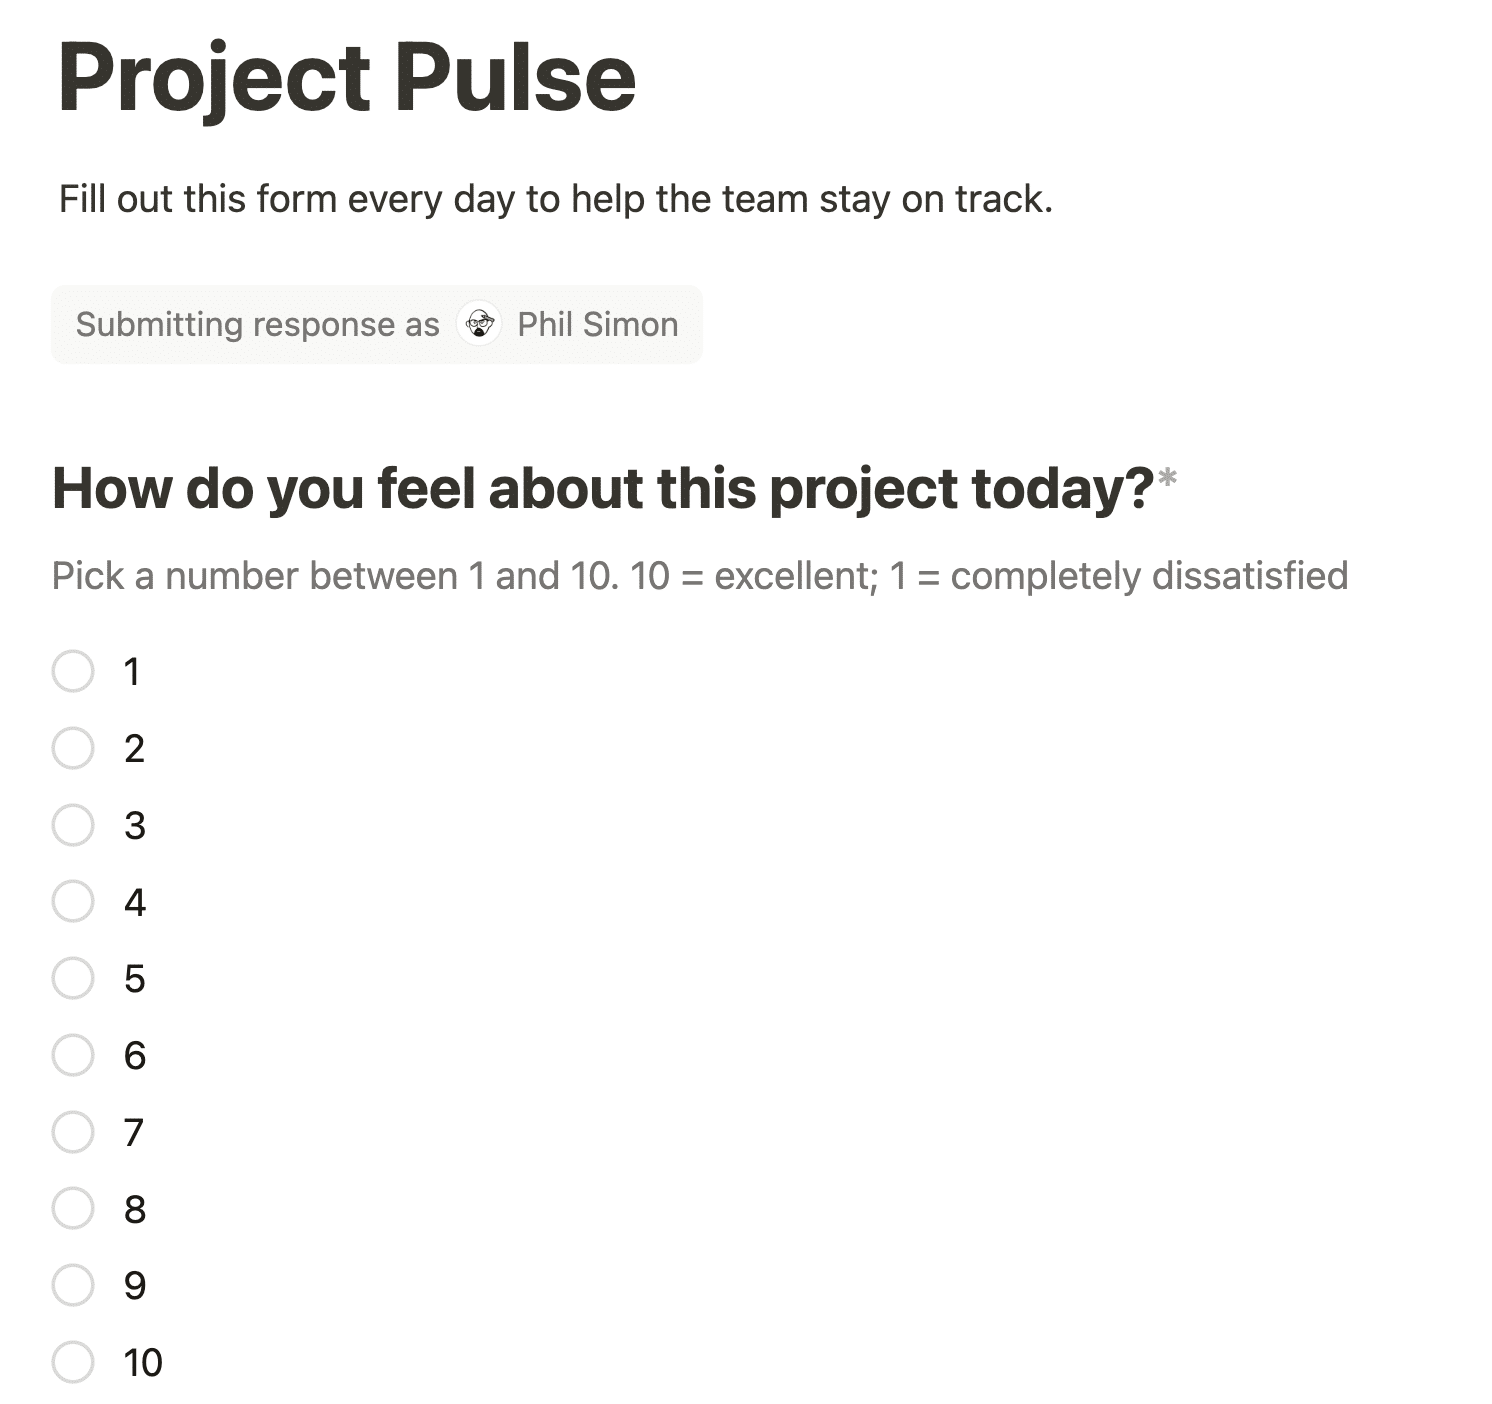Click the 'Submitting response as' label
This screenshot has width=1492, height=1404.
pos(258,325)
